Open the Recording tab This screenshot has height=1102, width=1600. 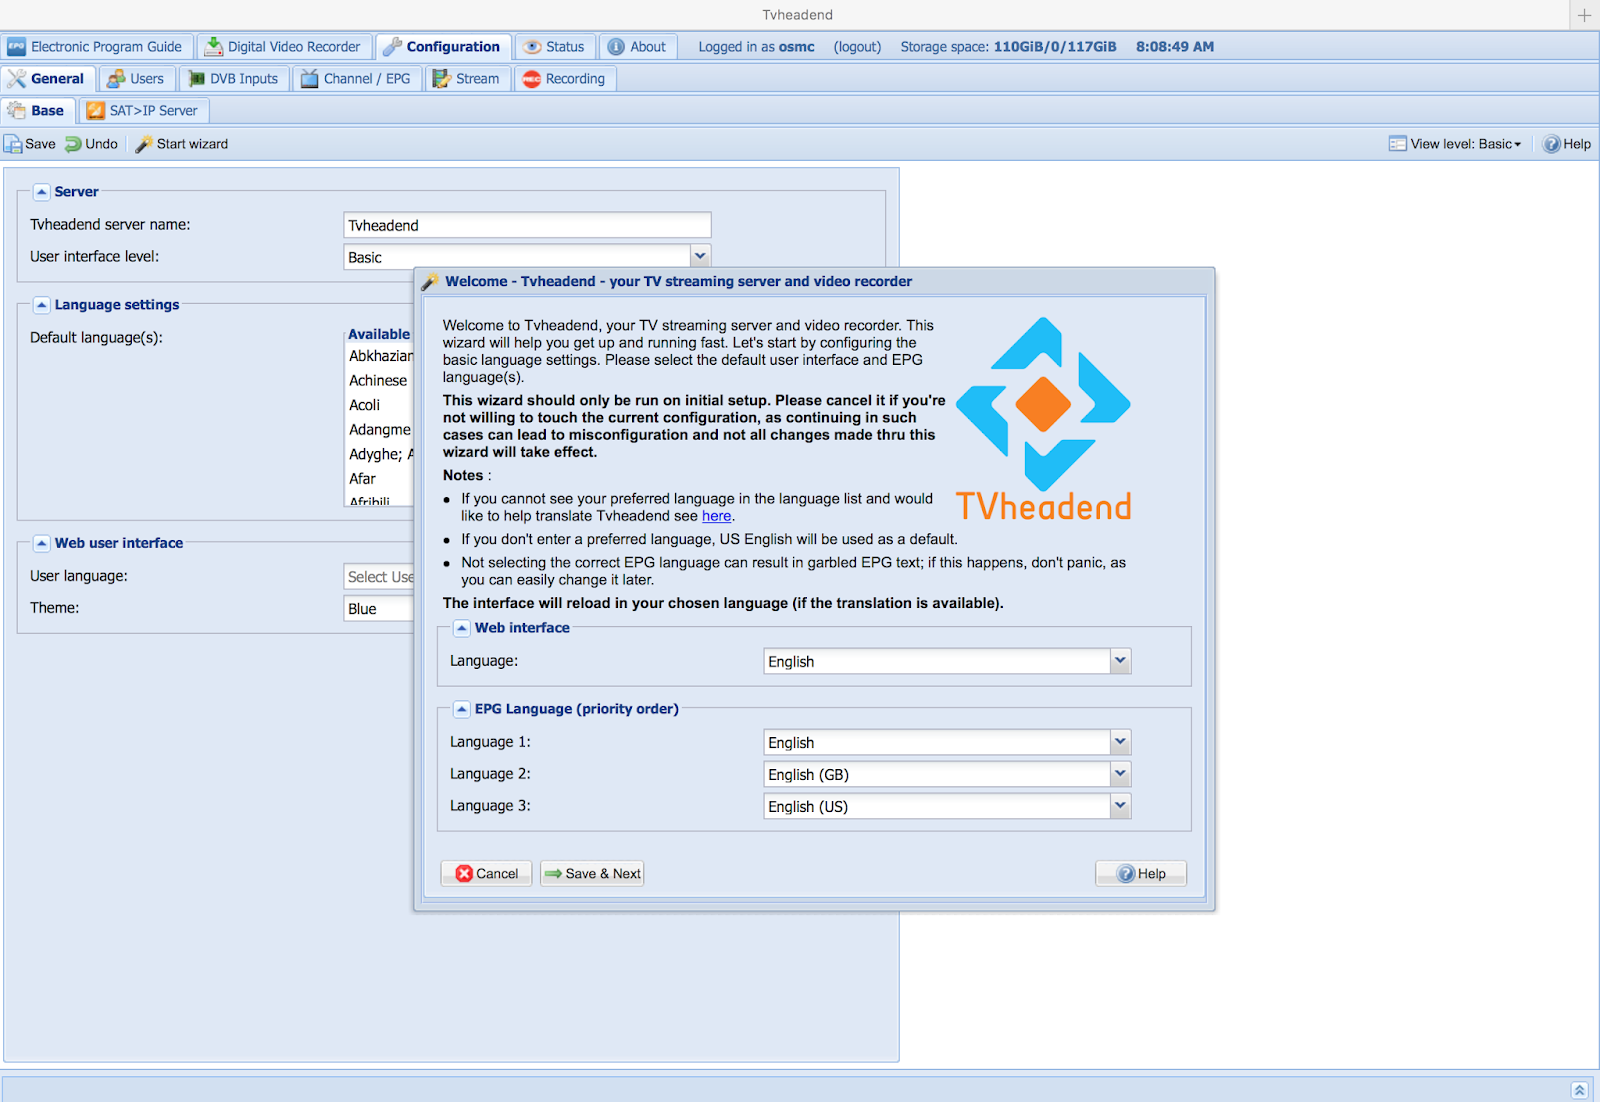[x=565, y=79]
